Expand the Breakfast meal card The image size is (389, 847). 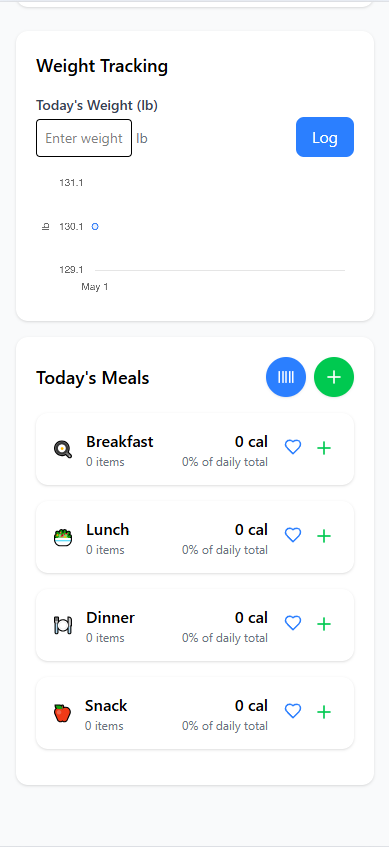click(x=195, y=449)
